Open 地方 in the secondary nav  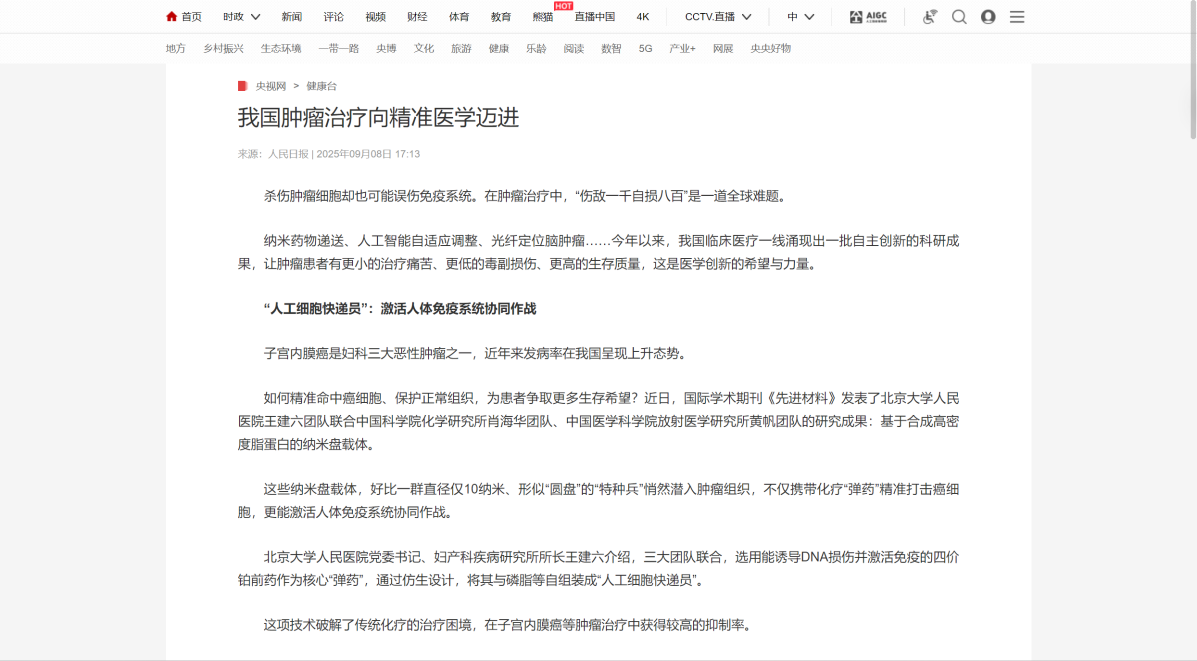176,48
